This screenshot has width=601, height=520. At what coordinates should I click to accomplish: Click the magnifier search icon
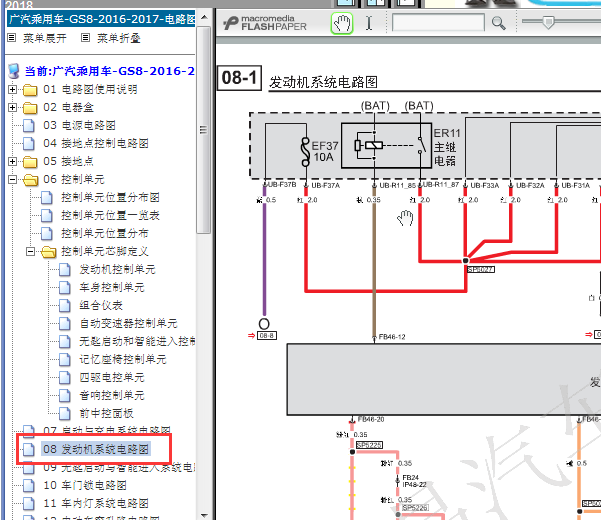point(498,23)
